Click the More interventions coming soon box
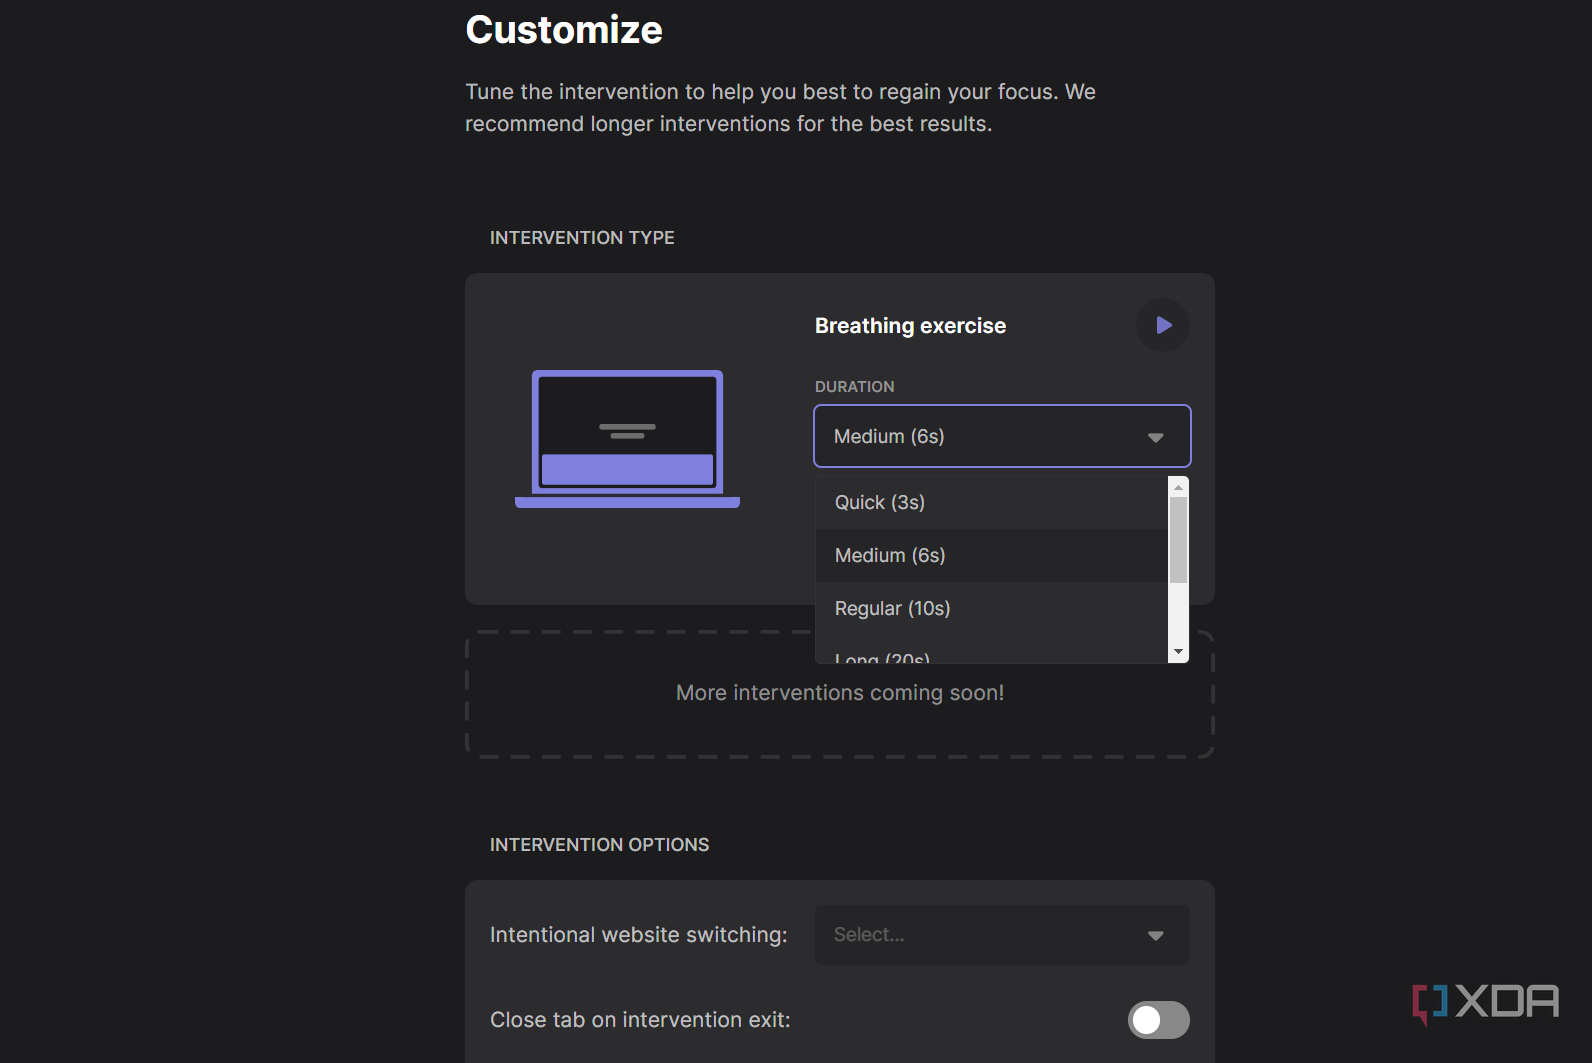 point(840,694)
